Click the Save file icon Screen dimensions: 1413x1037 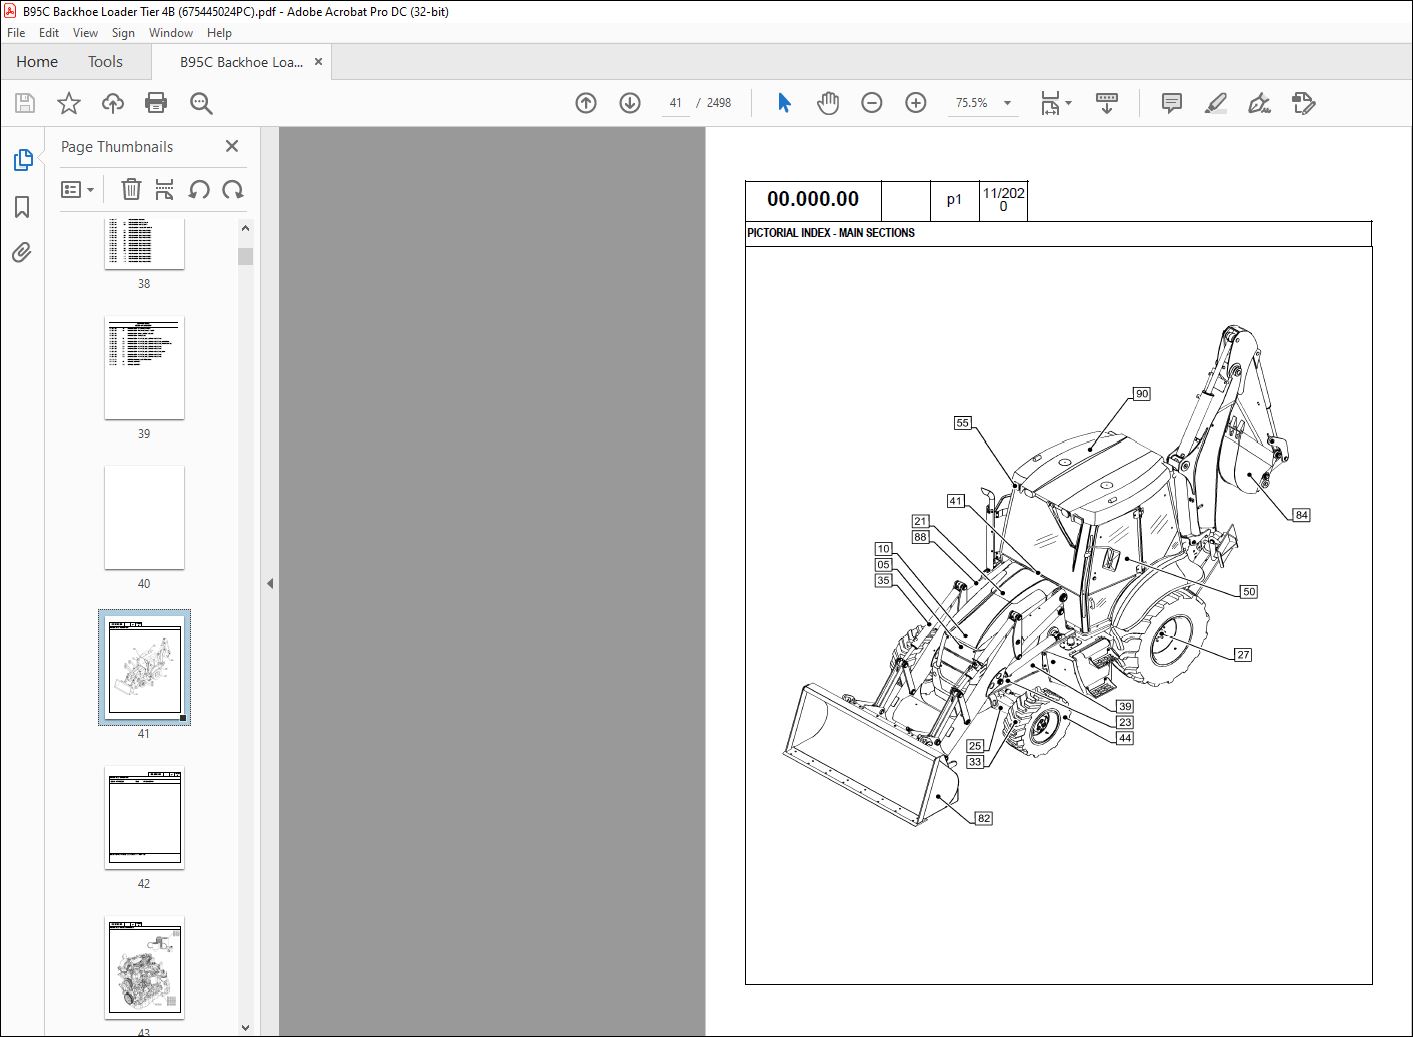pyautogui.click(x=25, y=103)
